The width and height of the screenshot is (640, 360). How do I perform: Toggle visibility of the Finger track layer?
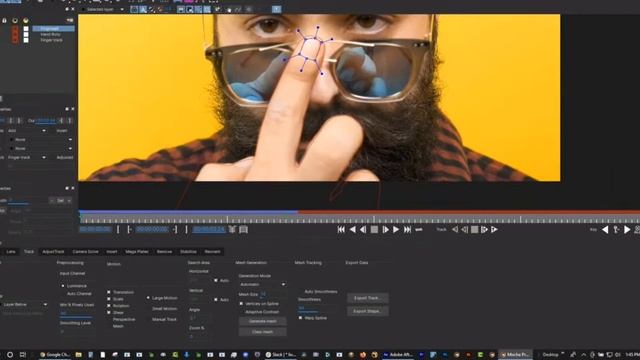point(15,40)
